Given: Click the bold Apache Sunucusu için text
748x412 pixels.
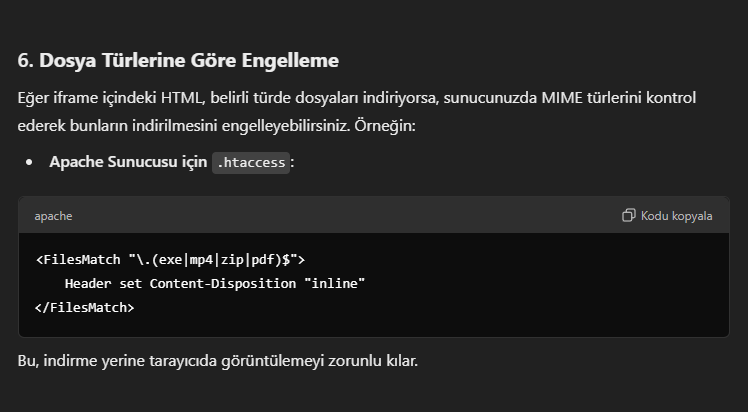Looking at the screenshot, I should click(128, 162).
